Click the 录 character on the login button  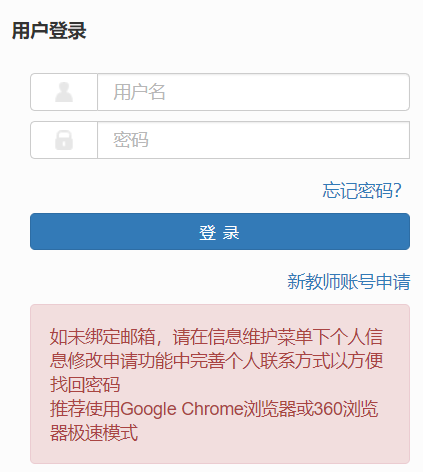231,232
